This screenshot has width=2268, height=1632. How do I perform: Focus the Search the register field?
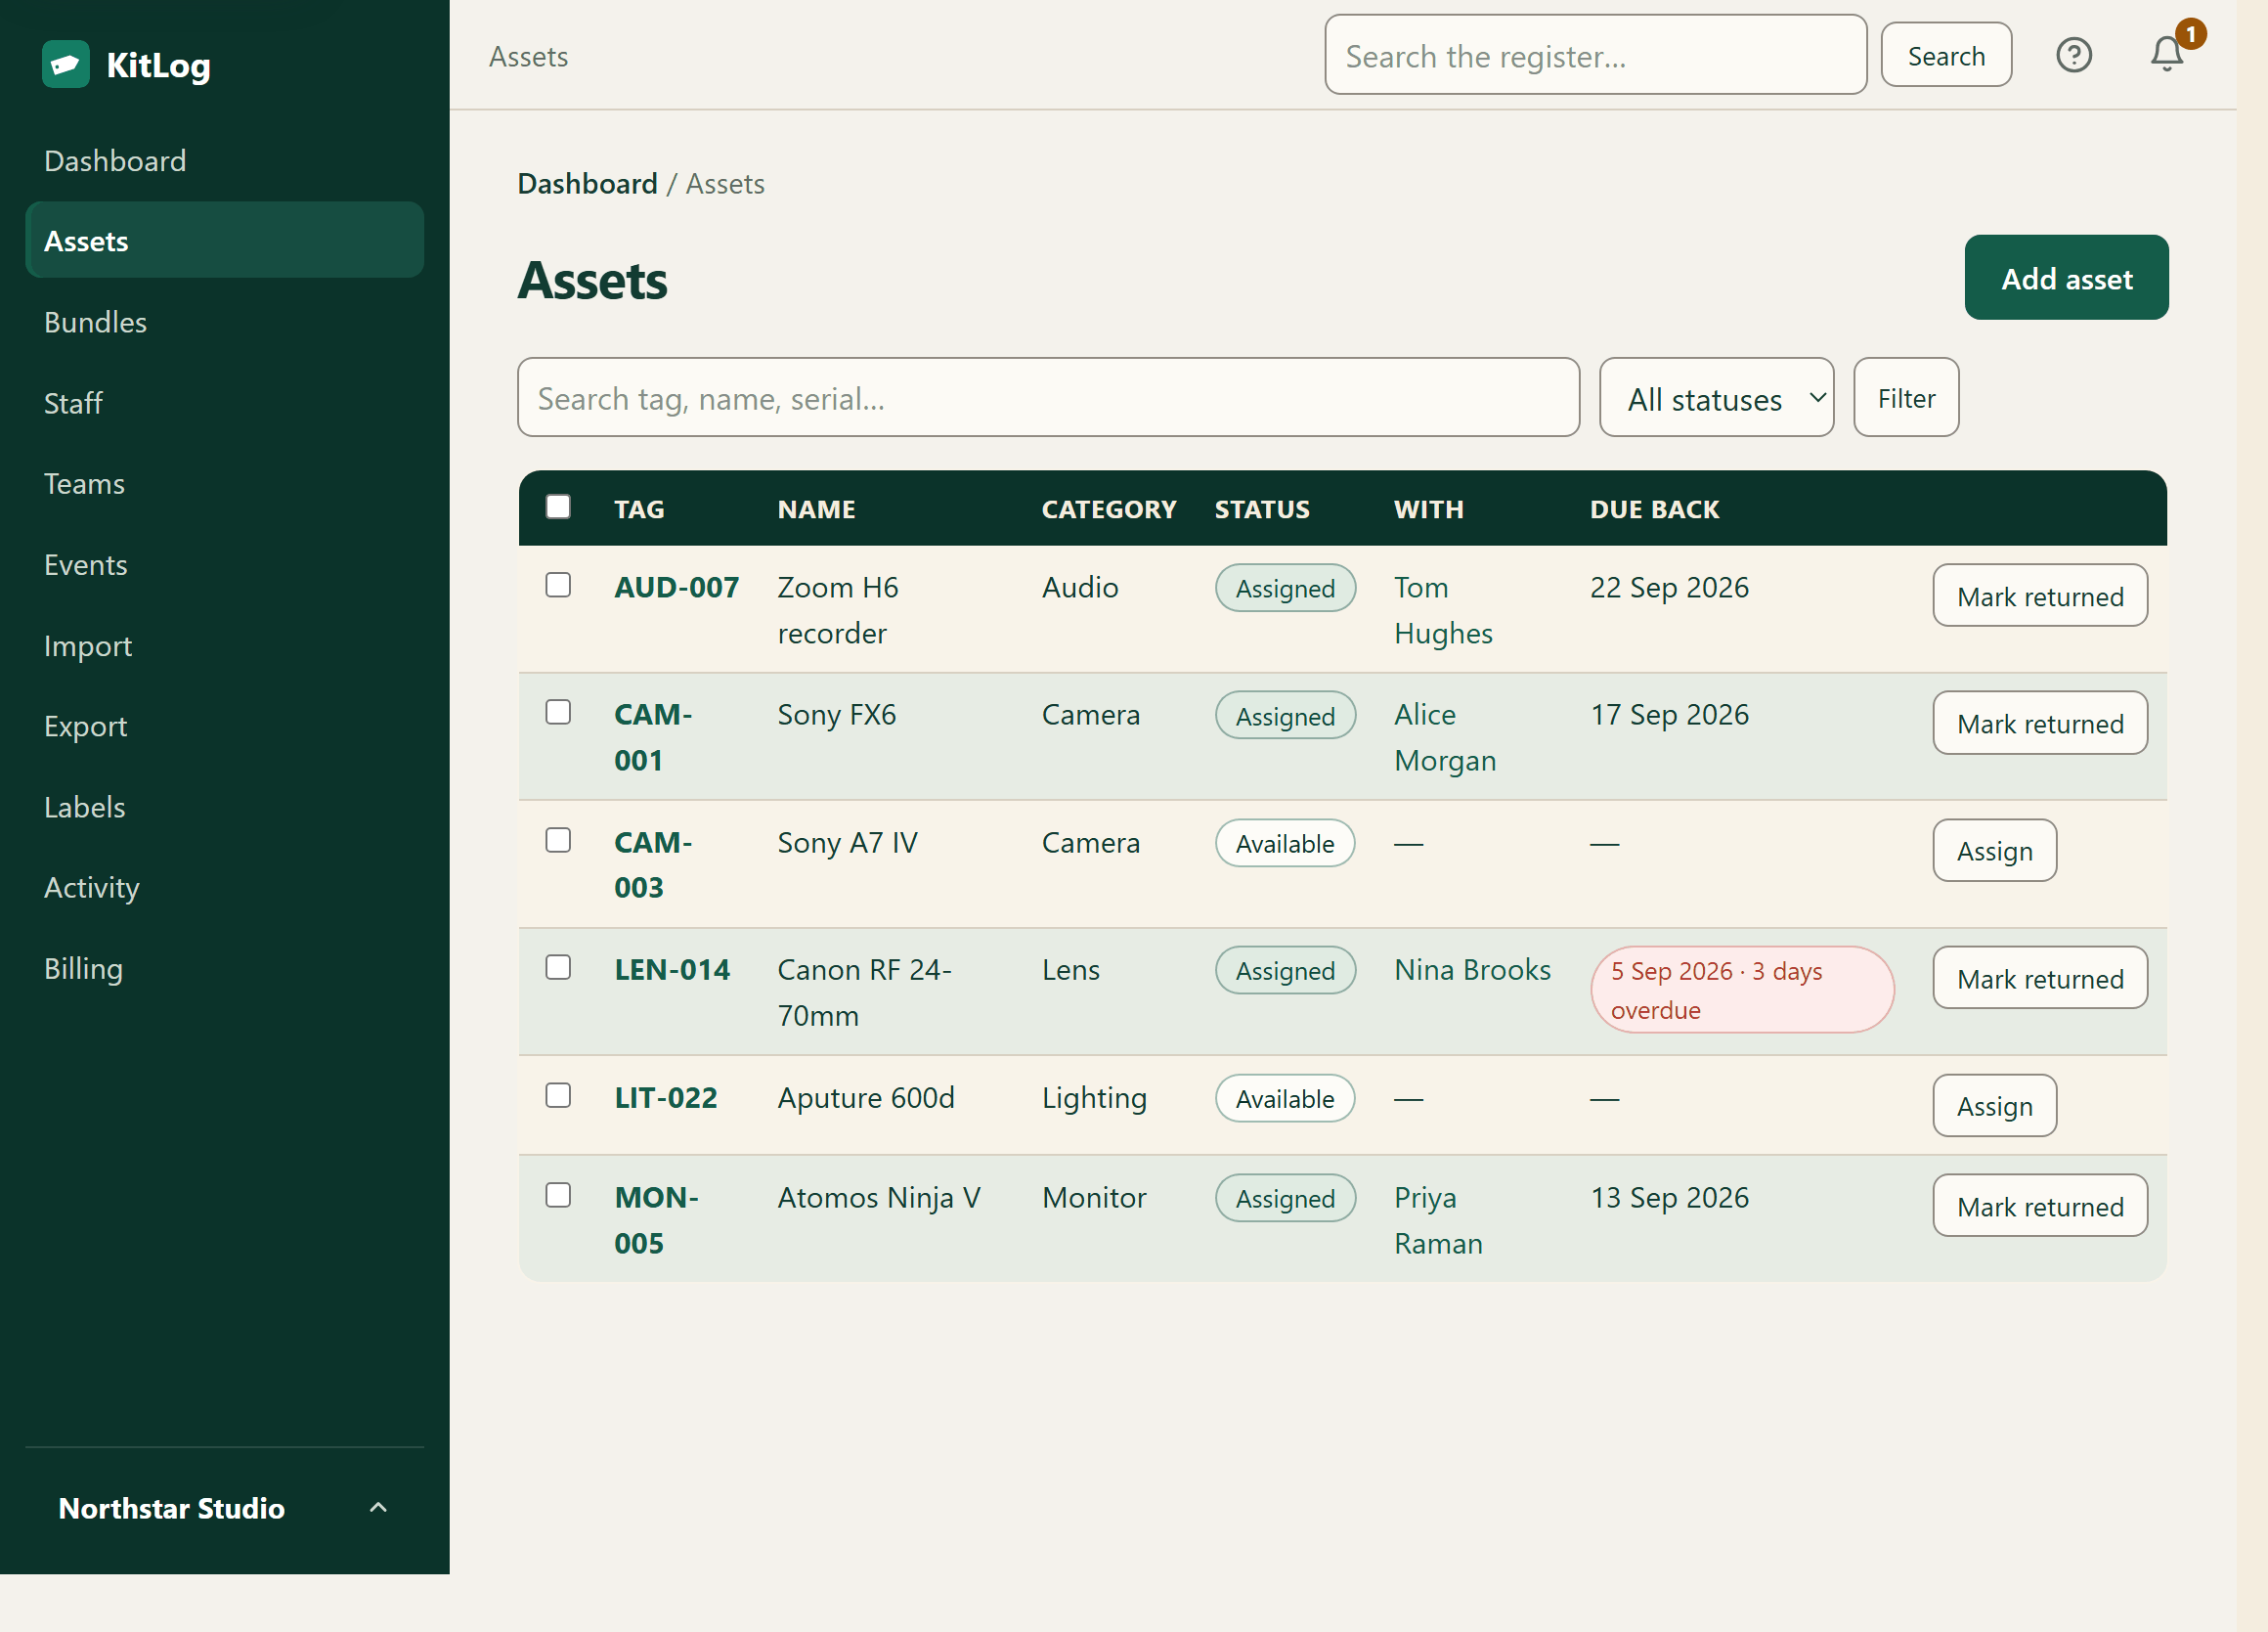pos(1596,56)
